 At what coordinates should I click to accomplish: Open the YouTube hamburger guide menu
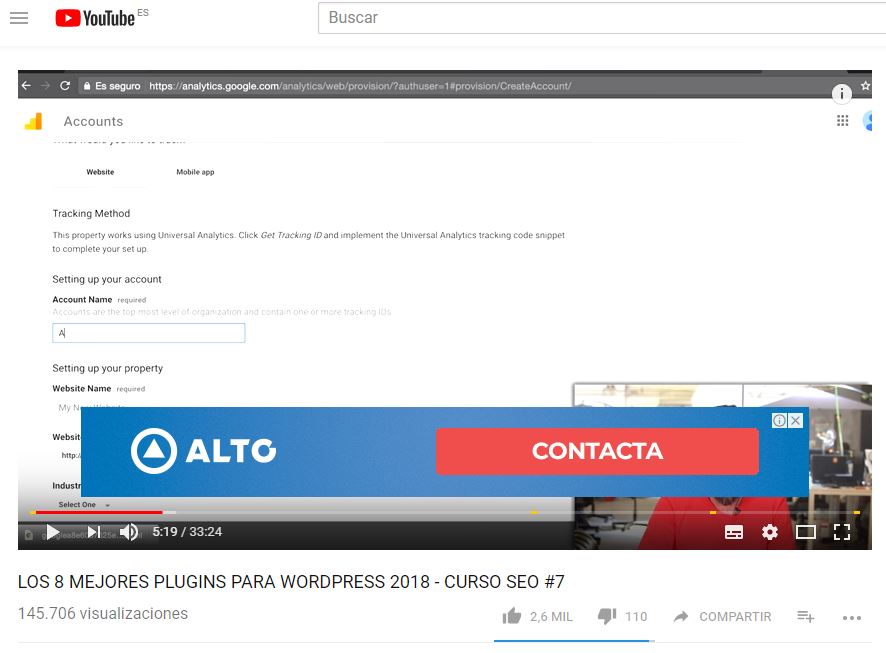point(18,18)
